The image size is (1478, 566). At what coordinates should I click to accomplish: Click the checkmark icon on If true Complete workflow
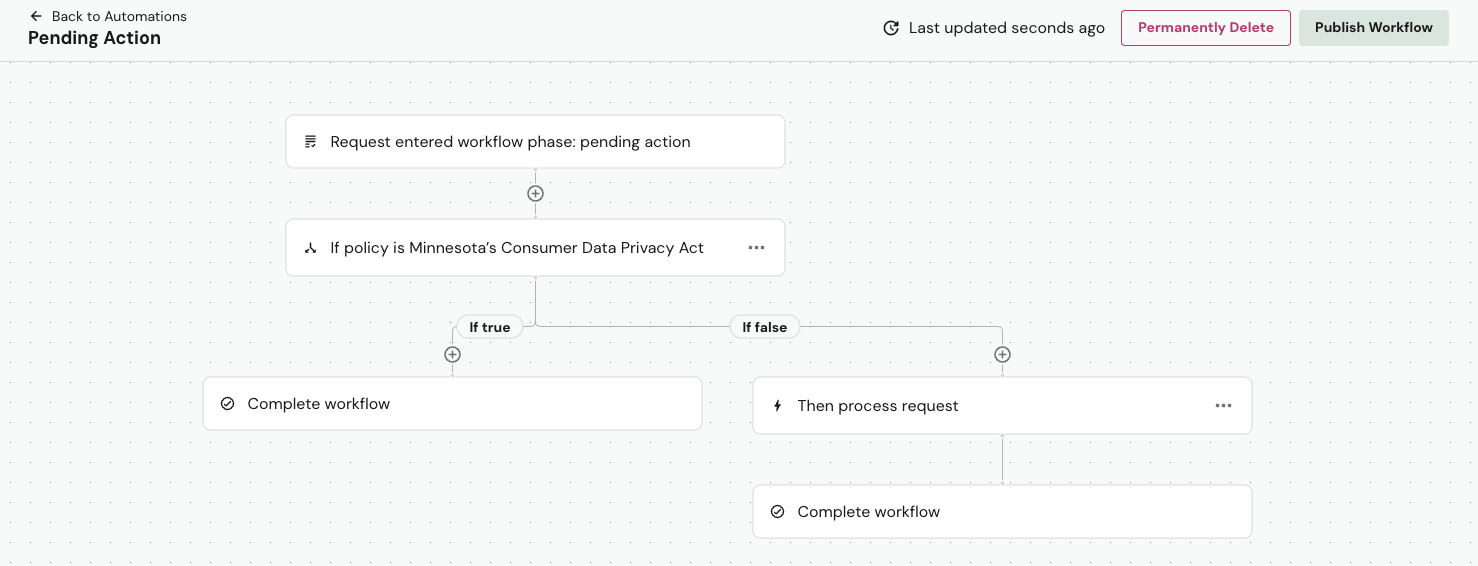click(227, 404)
